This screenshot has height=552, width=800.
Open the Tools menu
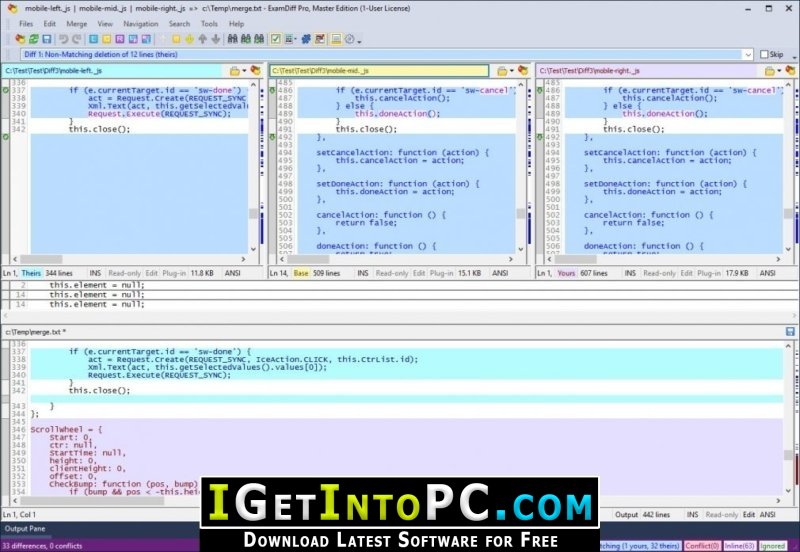pos(209,23)
